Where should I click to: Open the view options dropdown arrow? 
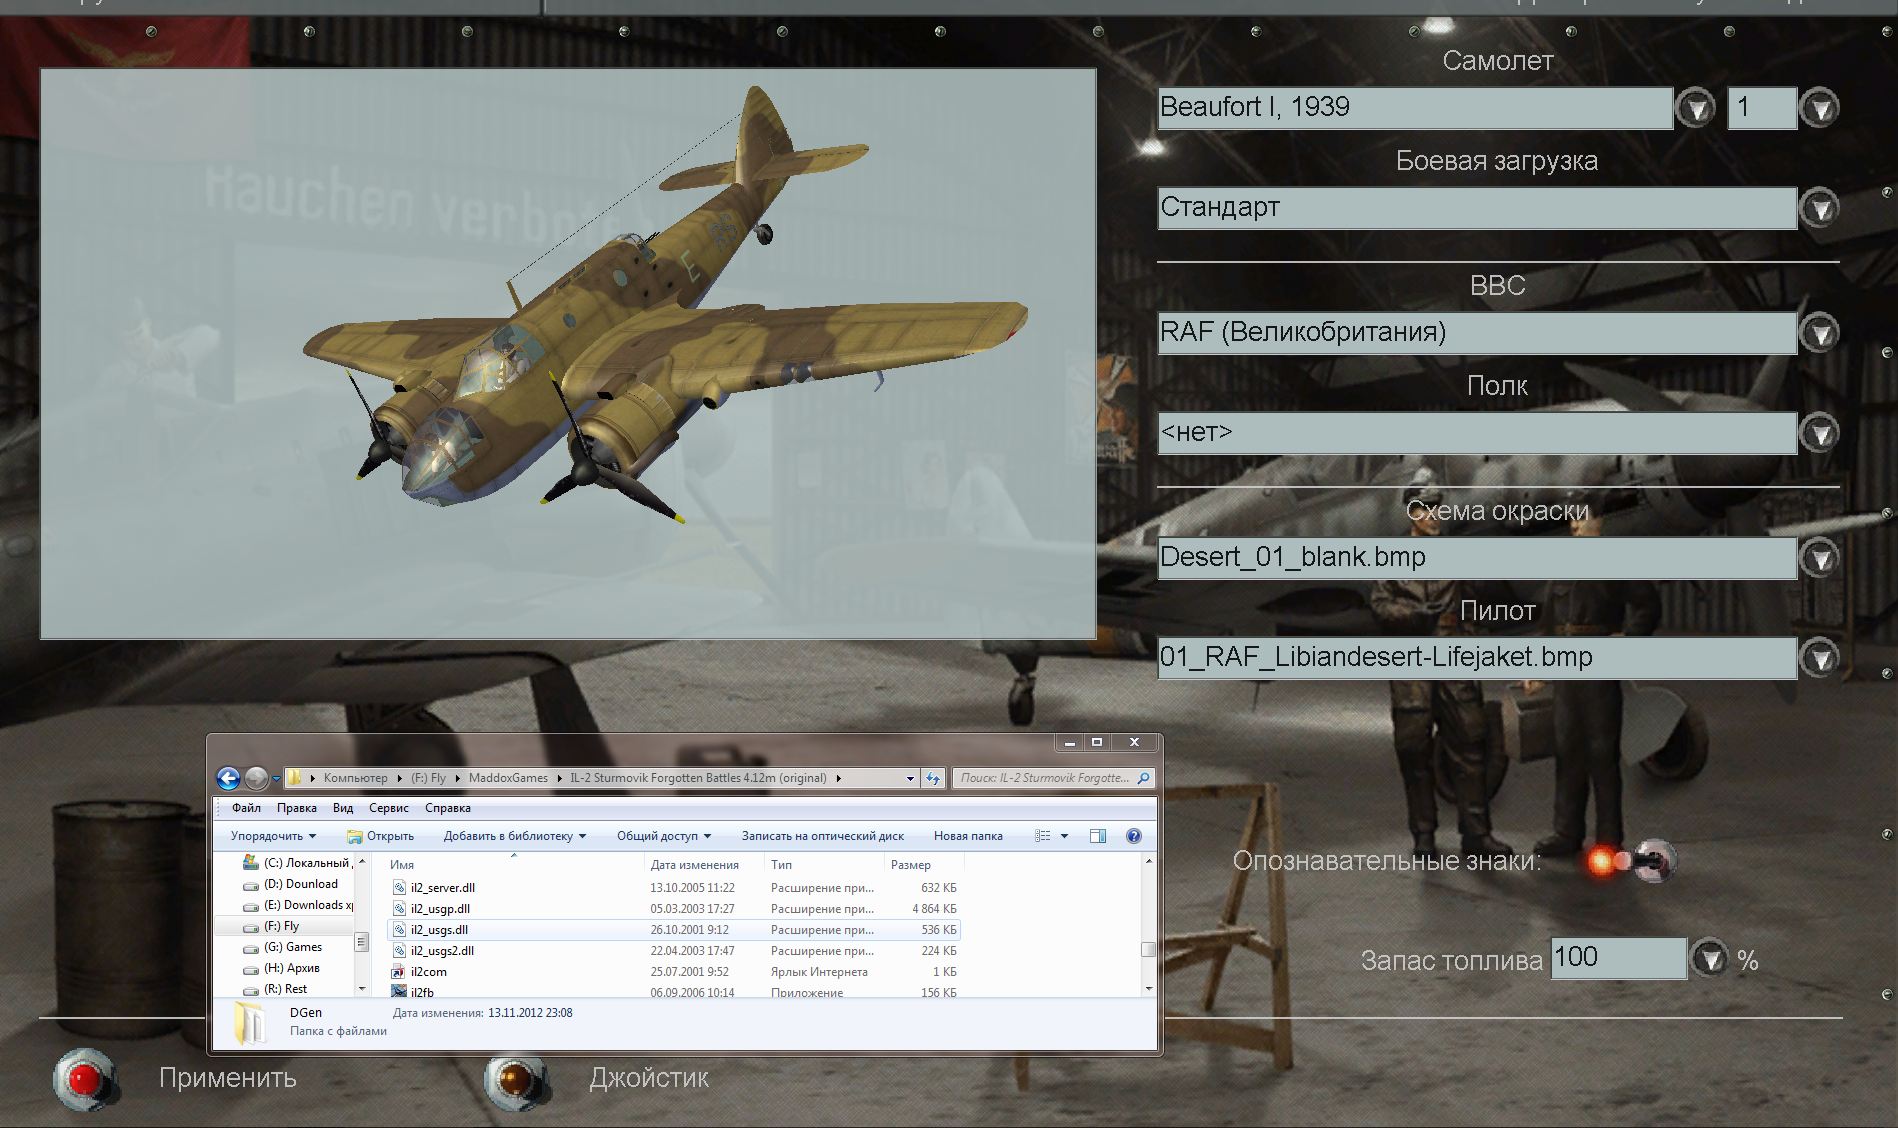tap(1064, 836)
